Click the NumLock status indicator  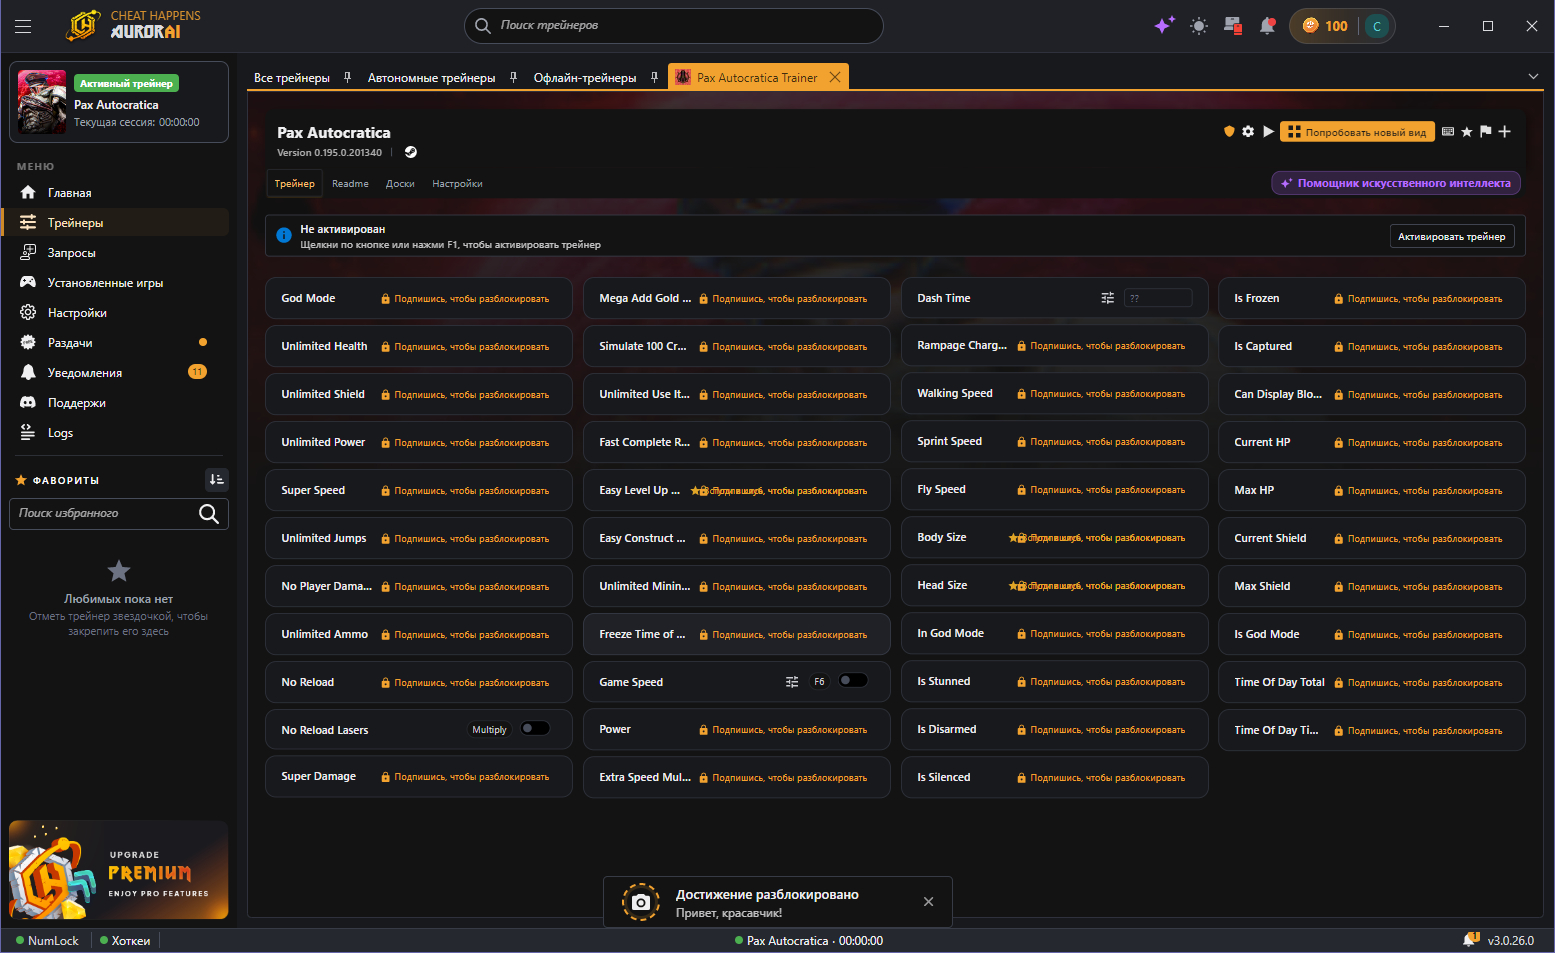click(47, 941)
